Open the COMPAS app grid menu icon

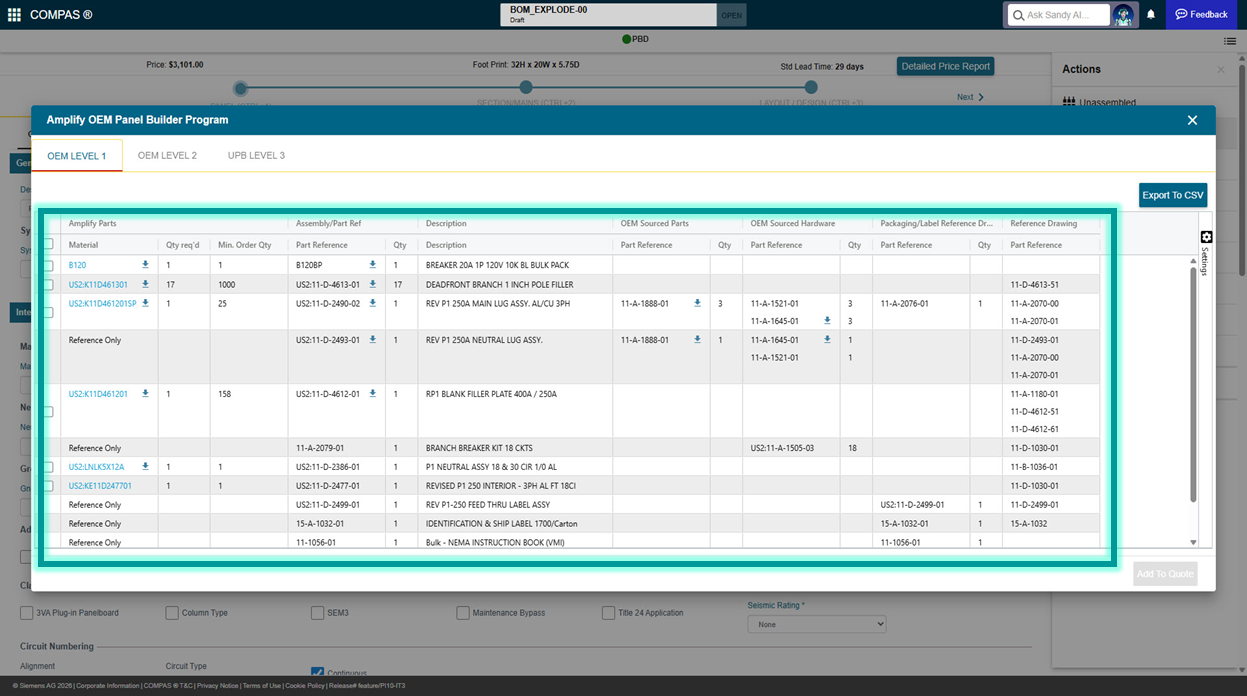pyautogui.click(x=14, y=15)
